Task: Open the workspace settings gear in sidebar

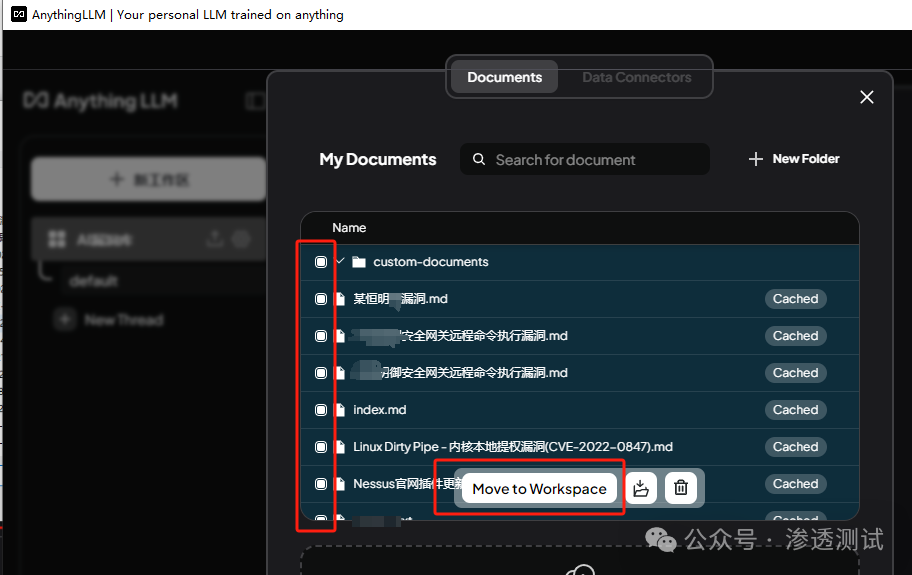Action: point(241,238)
